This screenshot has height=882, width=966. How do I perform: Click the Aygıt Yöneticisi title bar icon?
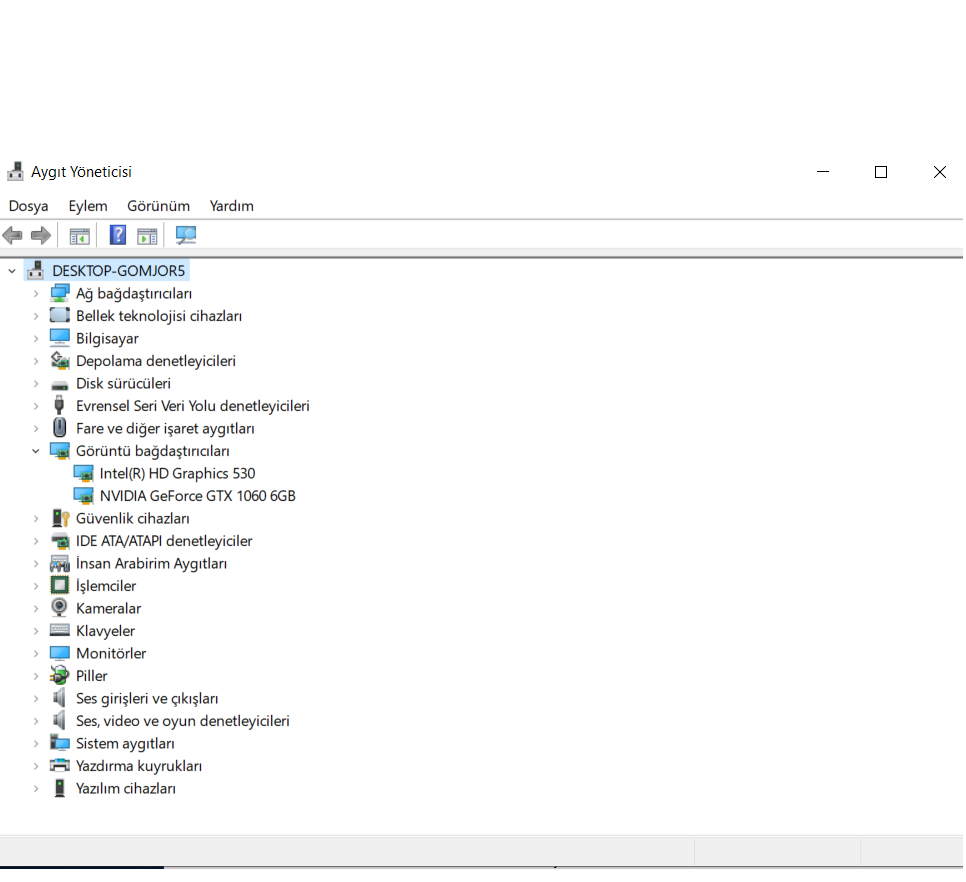pos(15,172)
